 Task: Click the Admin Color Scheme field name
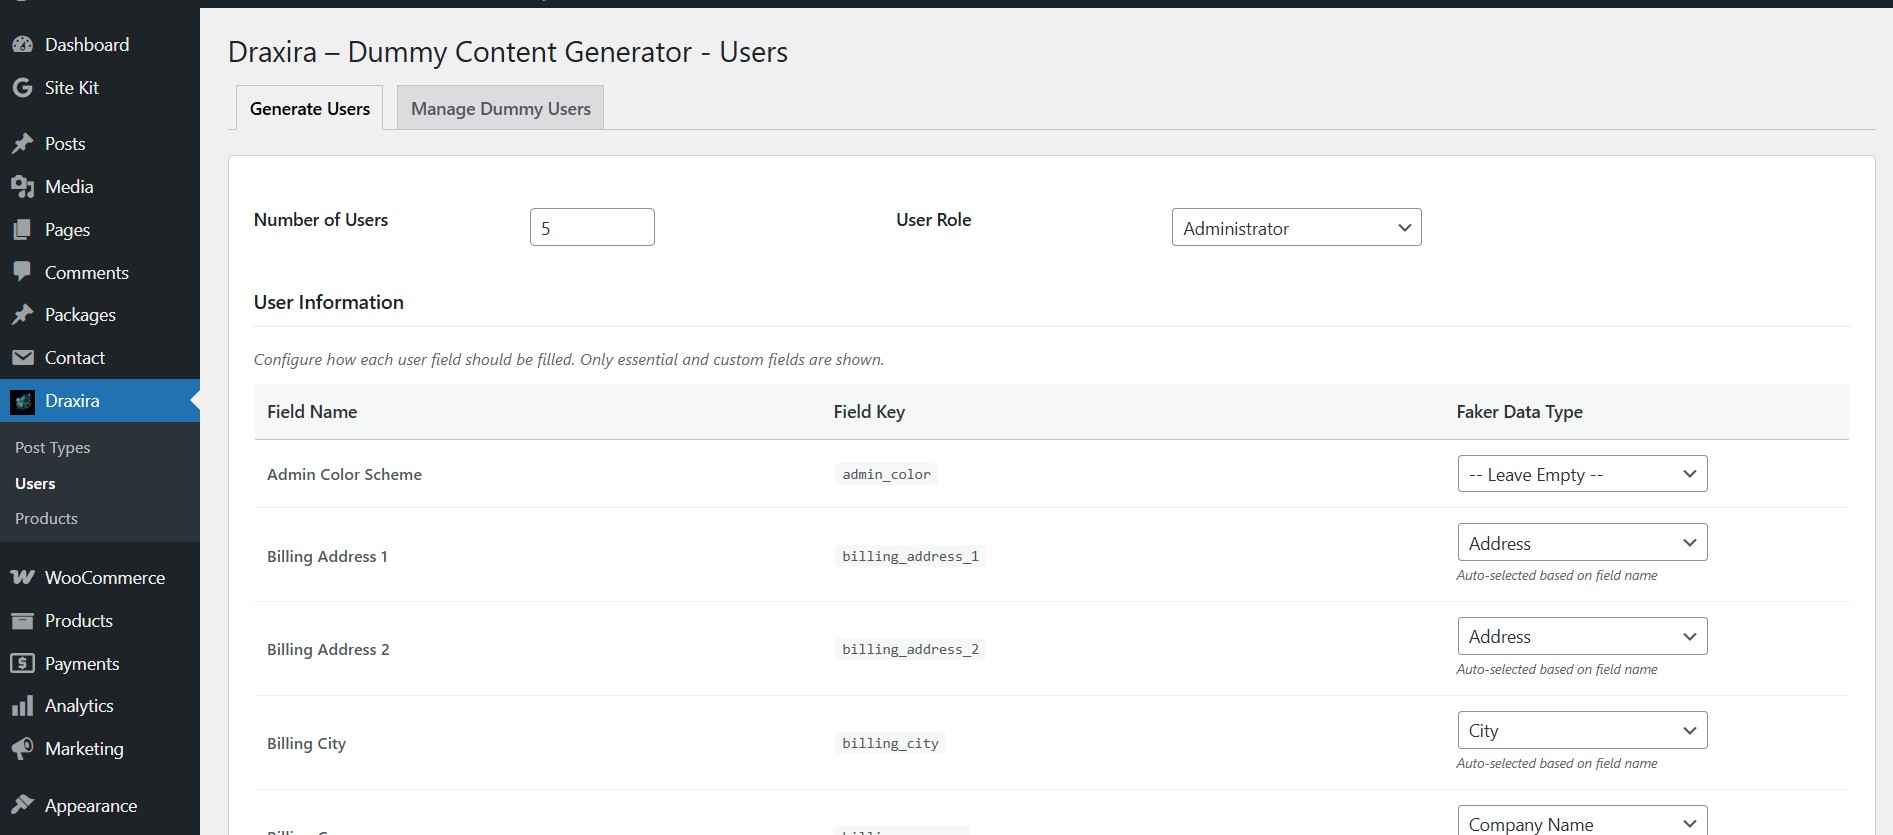[344, 474]
